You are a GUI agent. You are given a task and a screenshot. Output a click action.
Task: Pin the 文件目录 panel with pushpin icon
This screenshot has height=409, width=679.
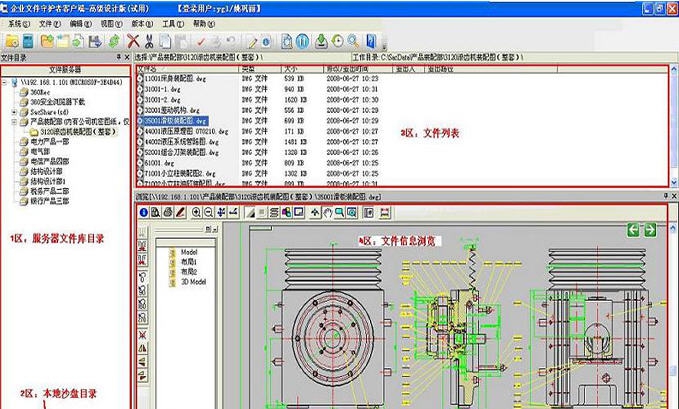[118, 57]
